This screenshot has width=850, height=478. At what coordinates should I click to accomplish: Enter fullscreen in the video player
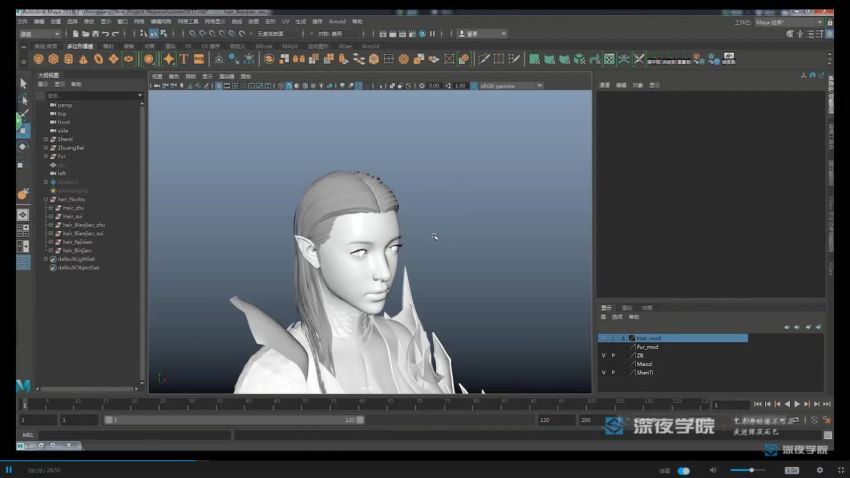840,470
